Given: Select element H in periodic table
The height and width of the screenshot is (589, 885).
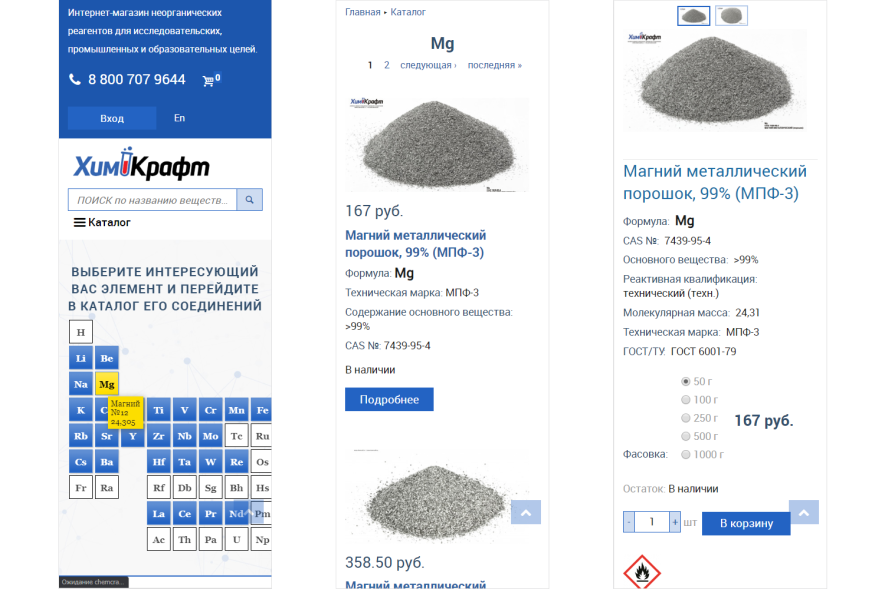Looking at the screenshot, I should coord(81,332).
